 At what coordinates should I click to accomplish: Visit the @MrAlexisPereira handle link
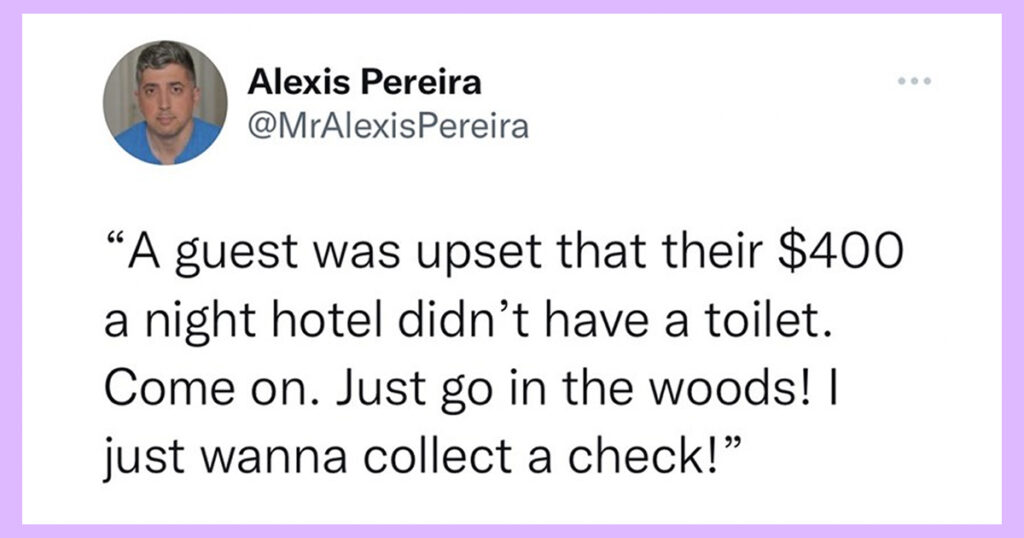(x=389, y=126)
